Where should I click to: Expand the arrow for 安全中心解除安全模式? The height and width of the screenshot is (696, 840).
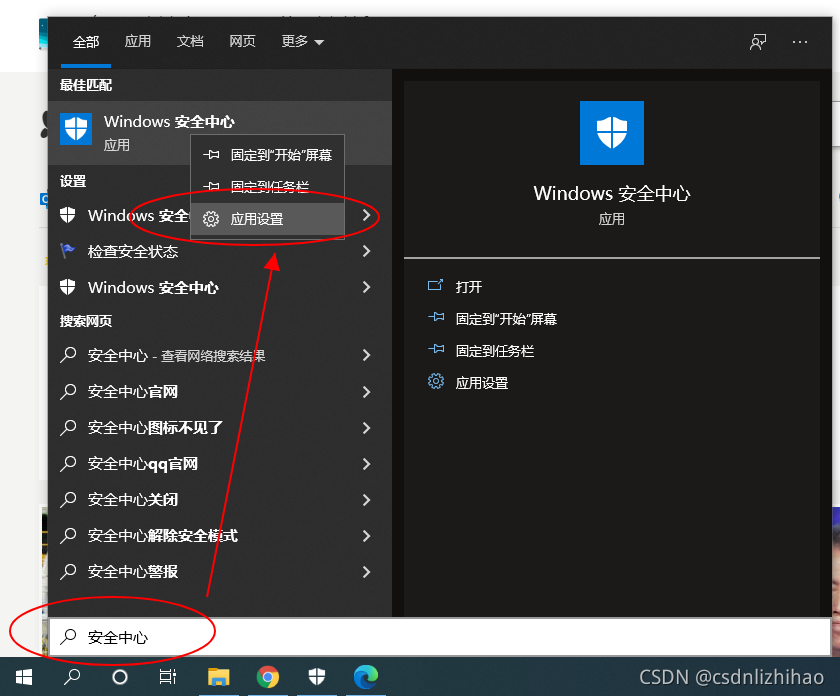click(x=366, y=535)
